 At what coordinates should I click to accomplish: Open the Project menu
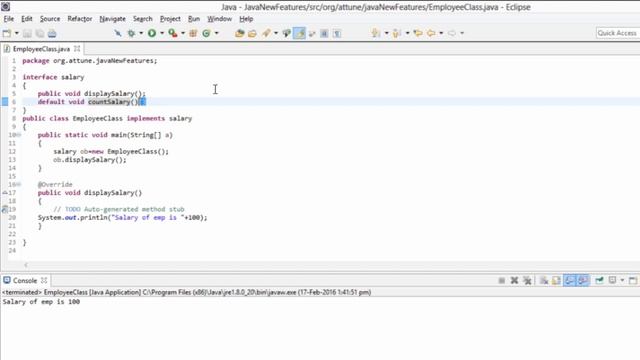[170, 19]
